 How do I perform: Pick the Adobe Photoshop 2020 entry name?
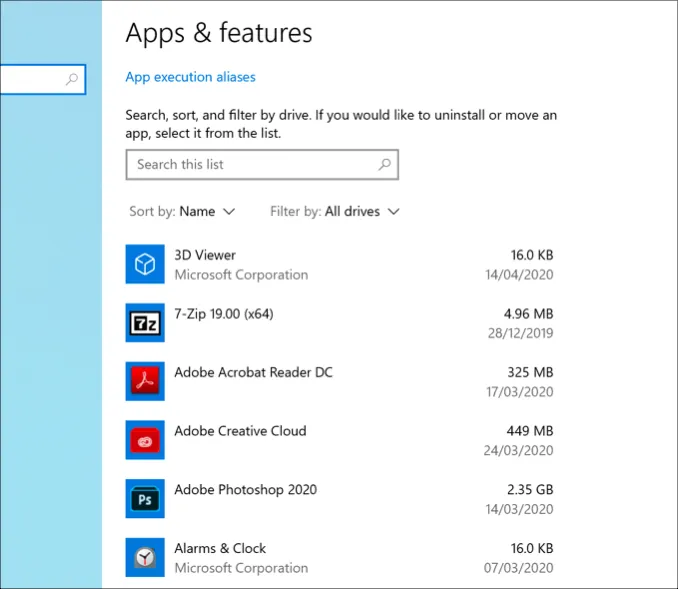pyautogui.click(x=245, y=489)
